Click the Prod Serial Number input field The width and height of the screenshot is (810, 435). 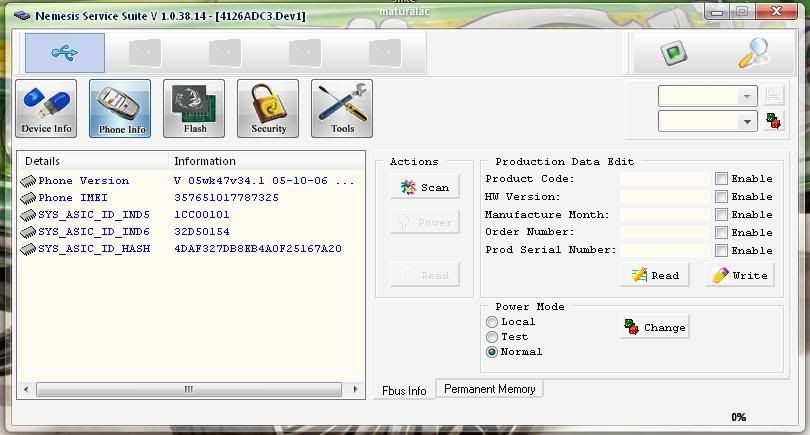tap(665, 251)
